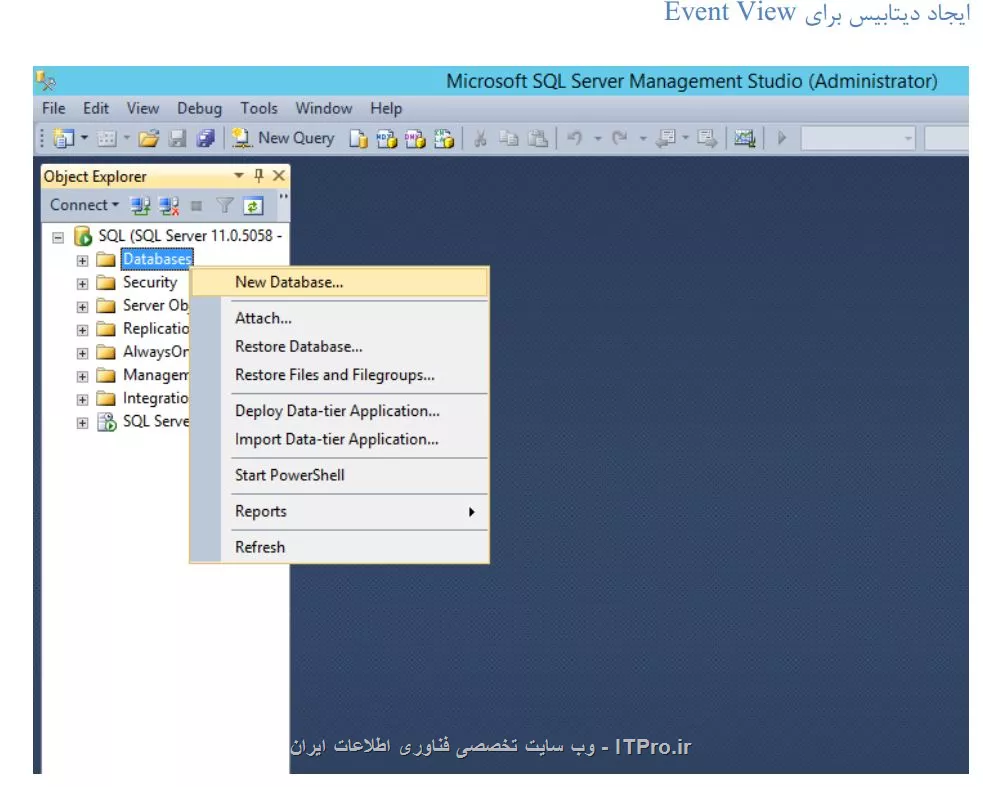Open the Help menu
The height and width of the screenshot is (787, 983).
point(386,108)
